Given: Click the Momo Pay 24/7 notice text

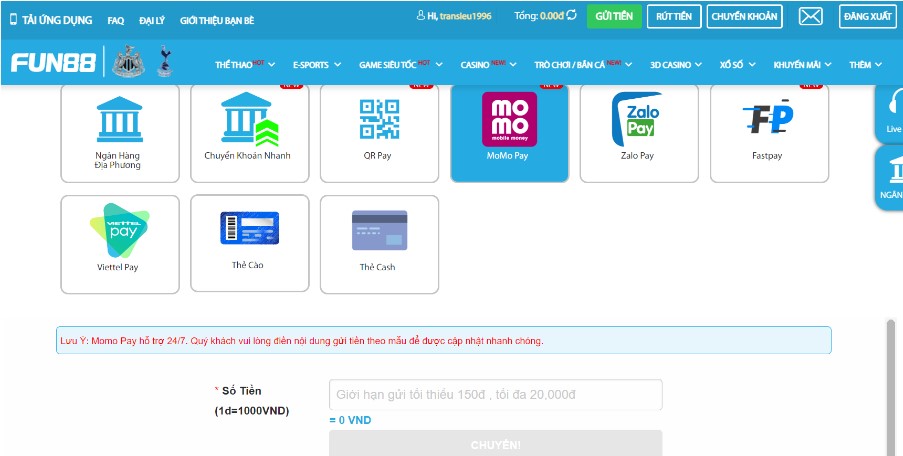Looking at the screenshot, I should [x=302, y=341].
